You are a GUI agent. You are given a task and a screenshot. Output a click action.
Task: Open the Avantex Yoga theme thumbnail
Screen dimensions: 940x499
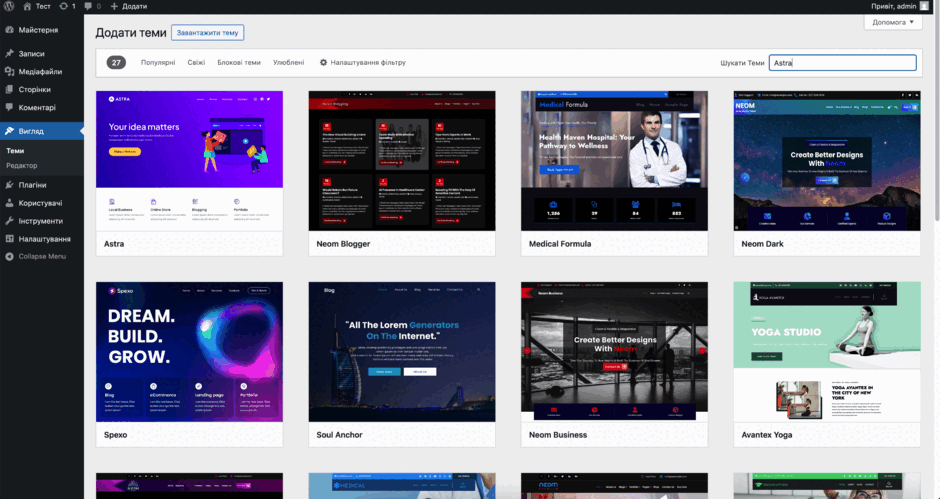point(827,352)
